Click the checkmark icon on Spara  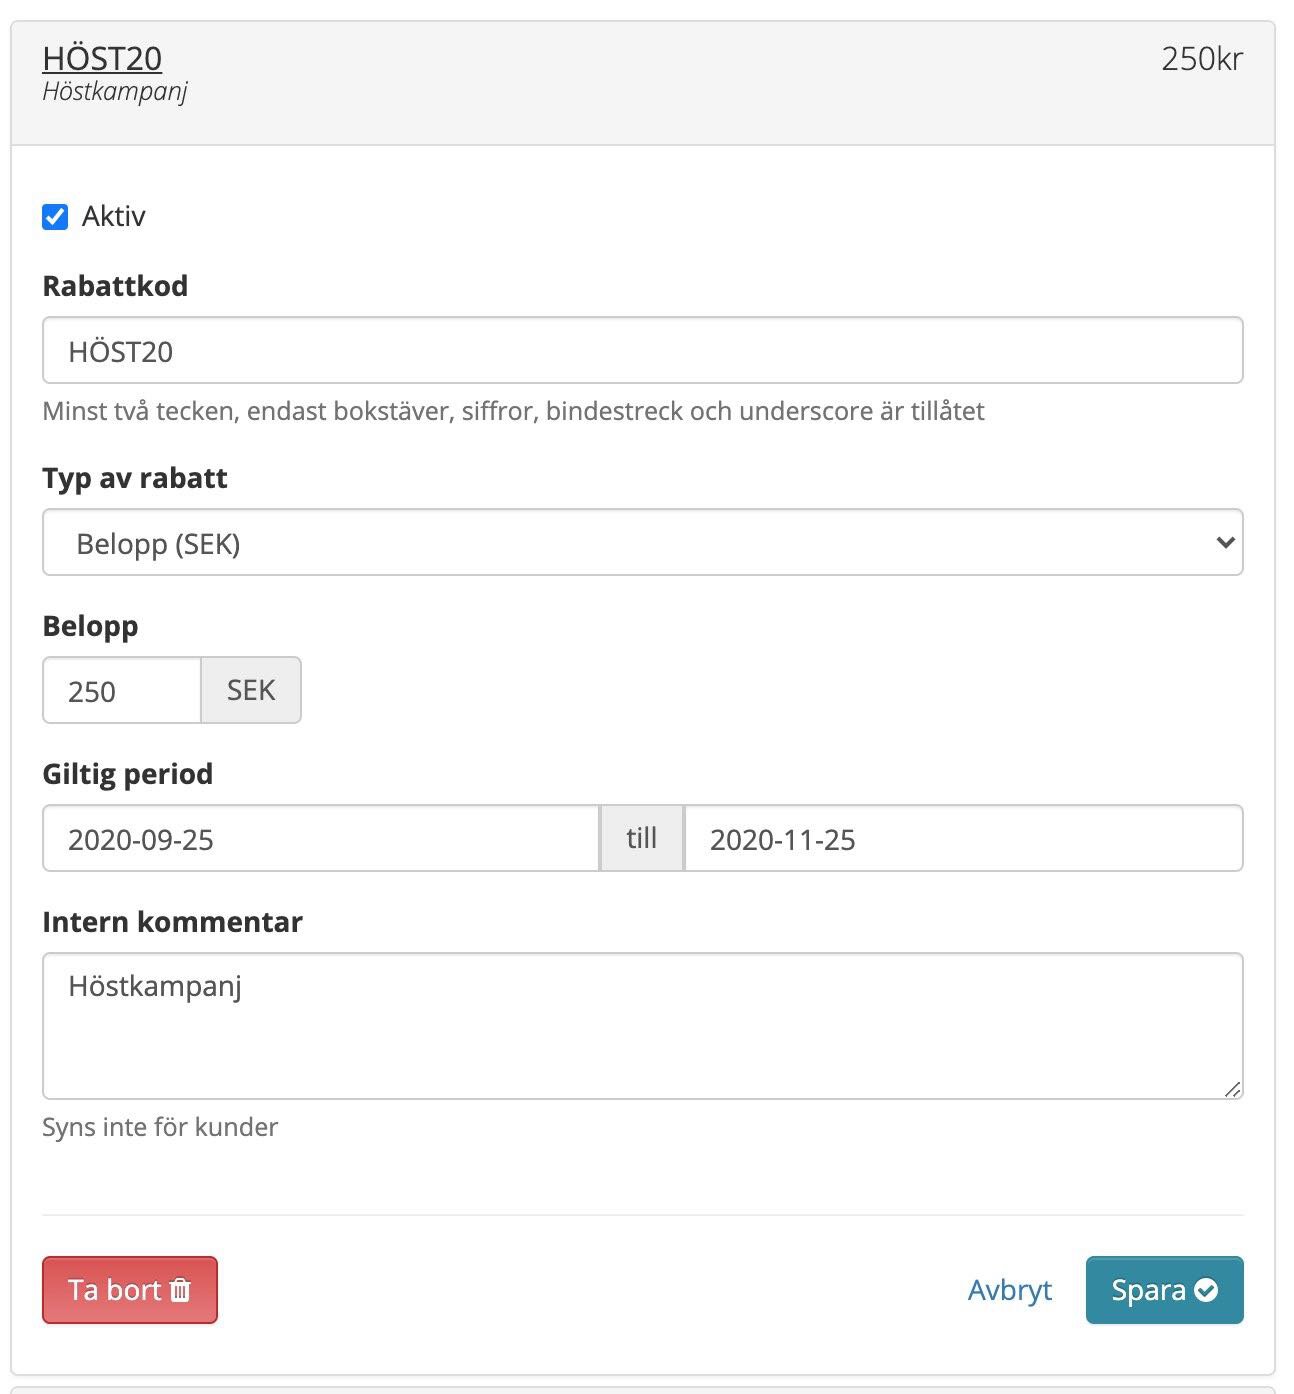pyautogui.click(x=1206, y=1290)
